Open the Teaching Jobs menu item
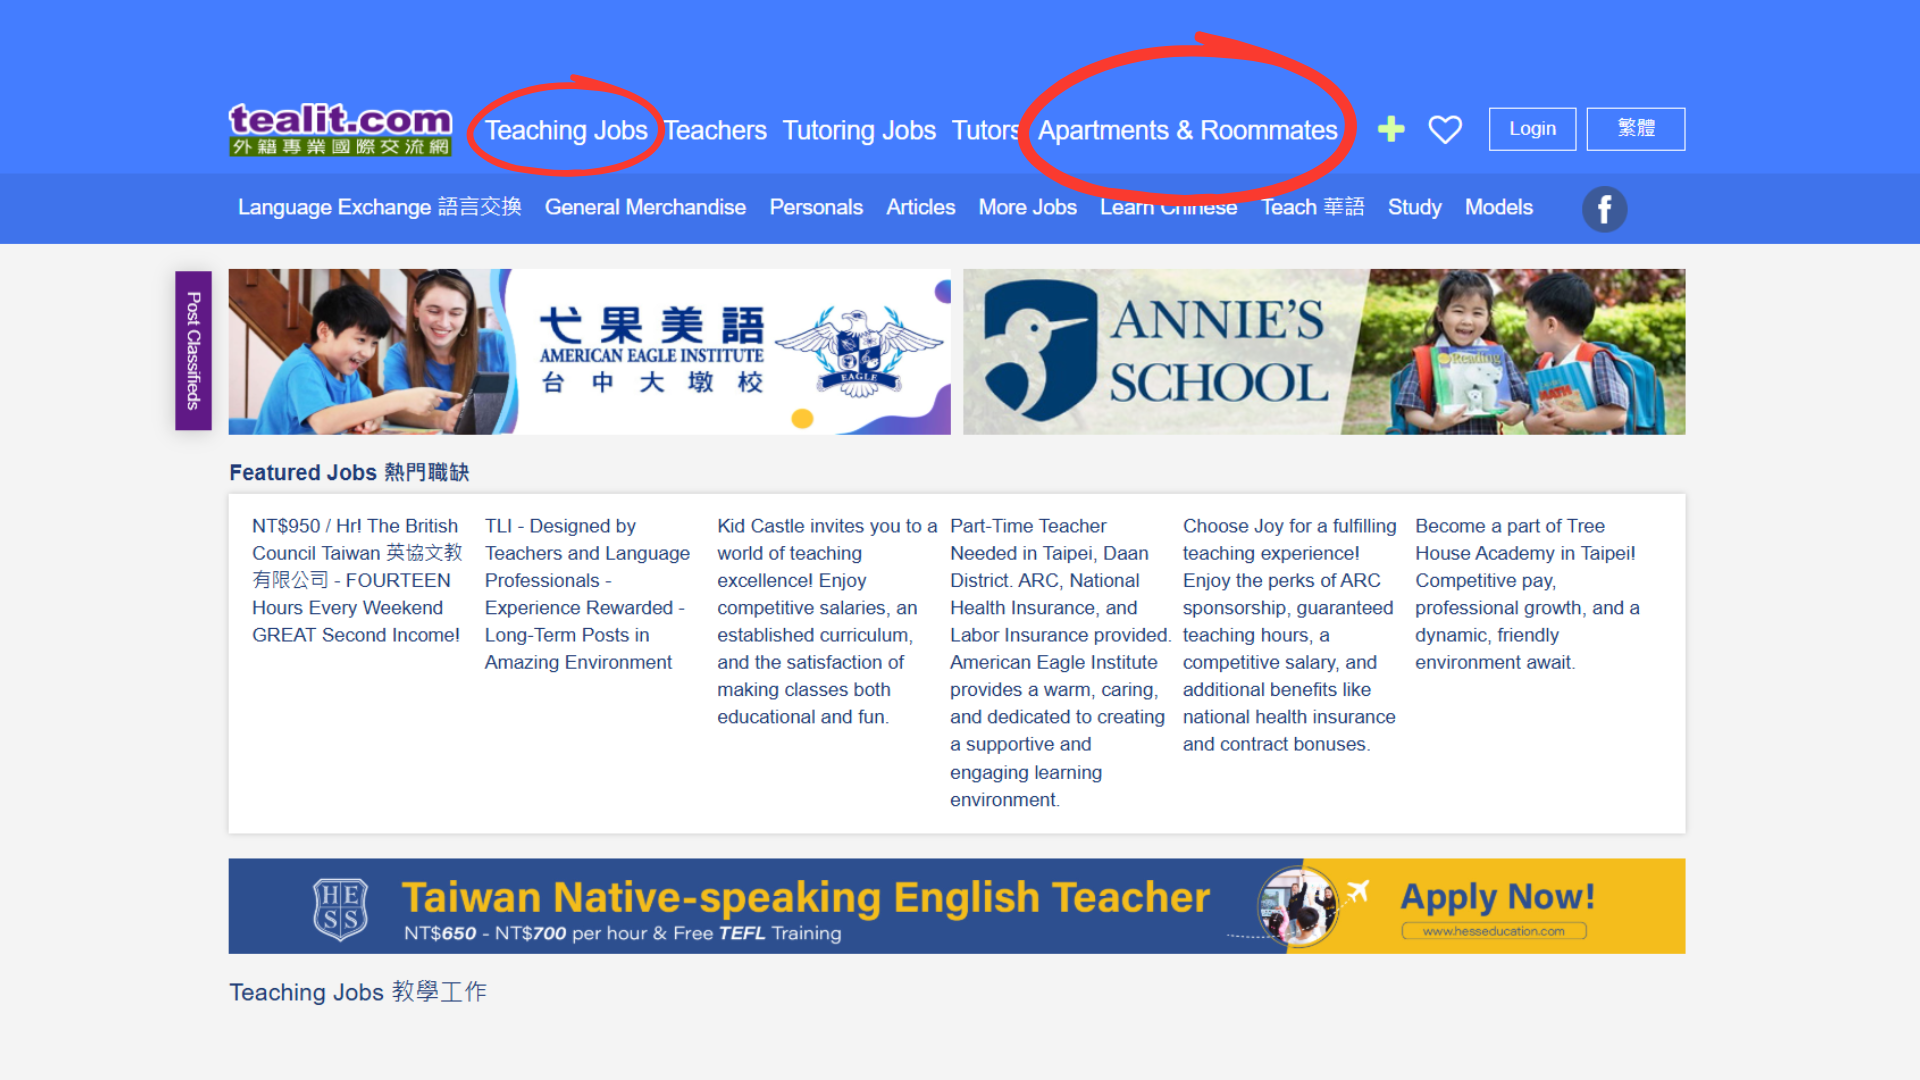Screen dimensions: 1920x1080 tap(566, 130)
